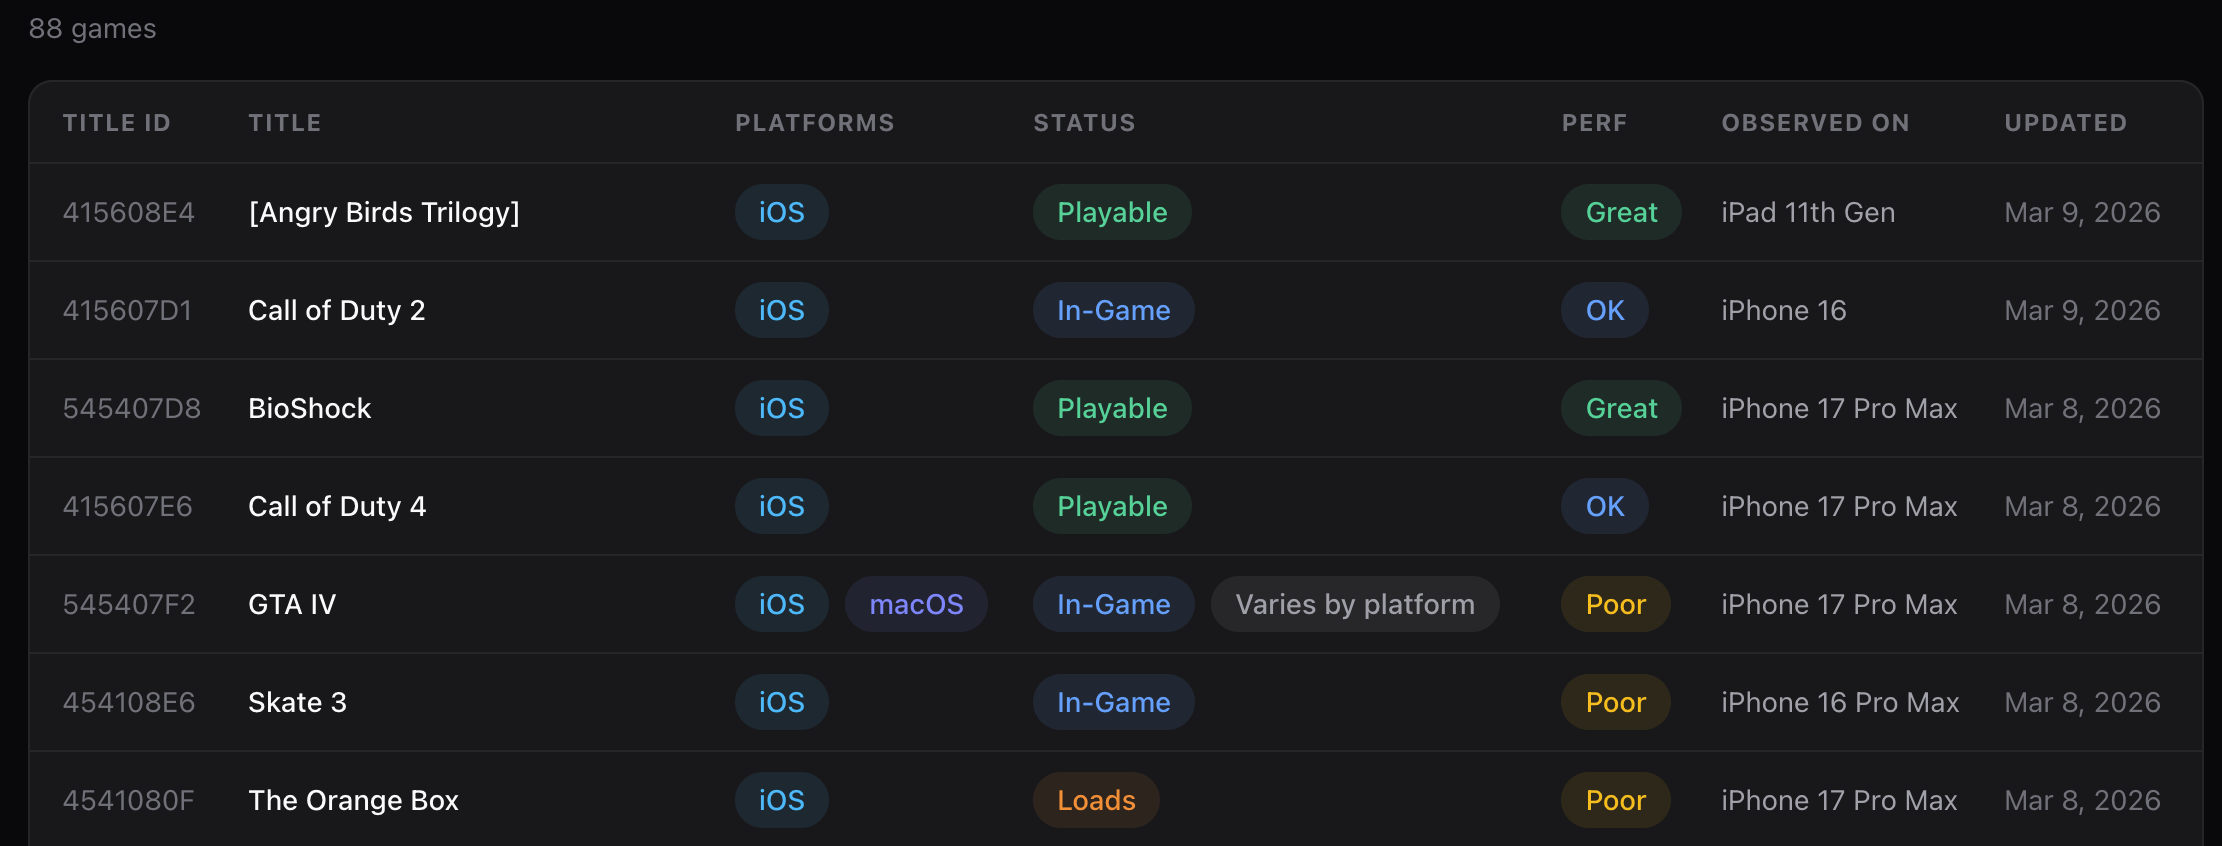Open The Orange Box game entry
The image size is (2222, 846).
[x=353, y=800]
